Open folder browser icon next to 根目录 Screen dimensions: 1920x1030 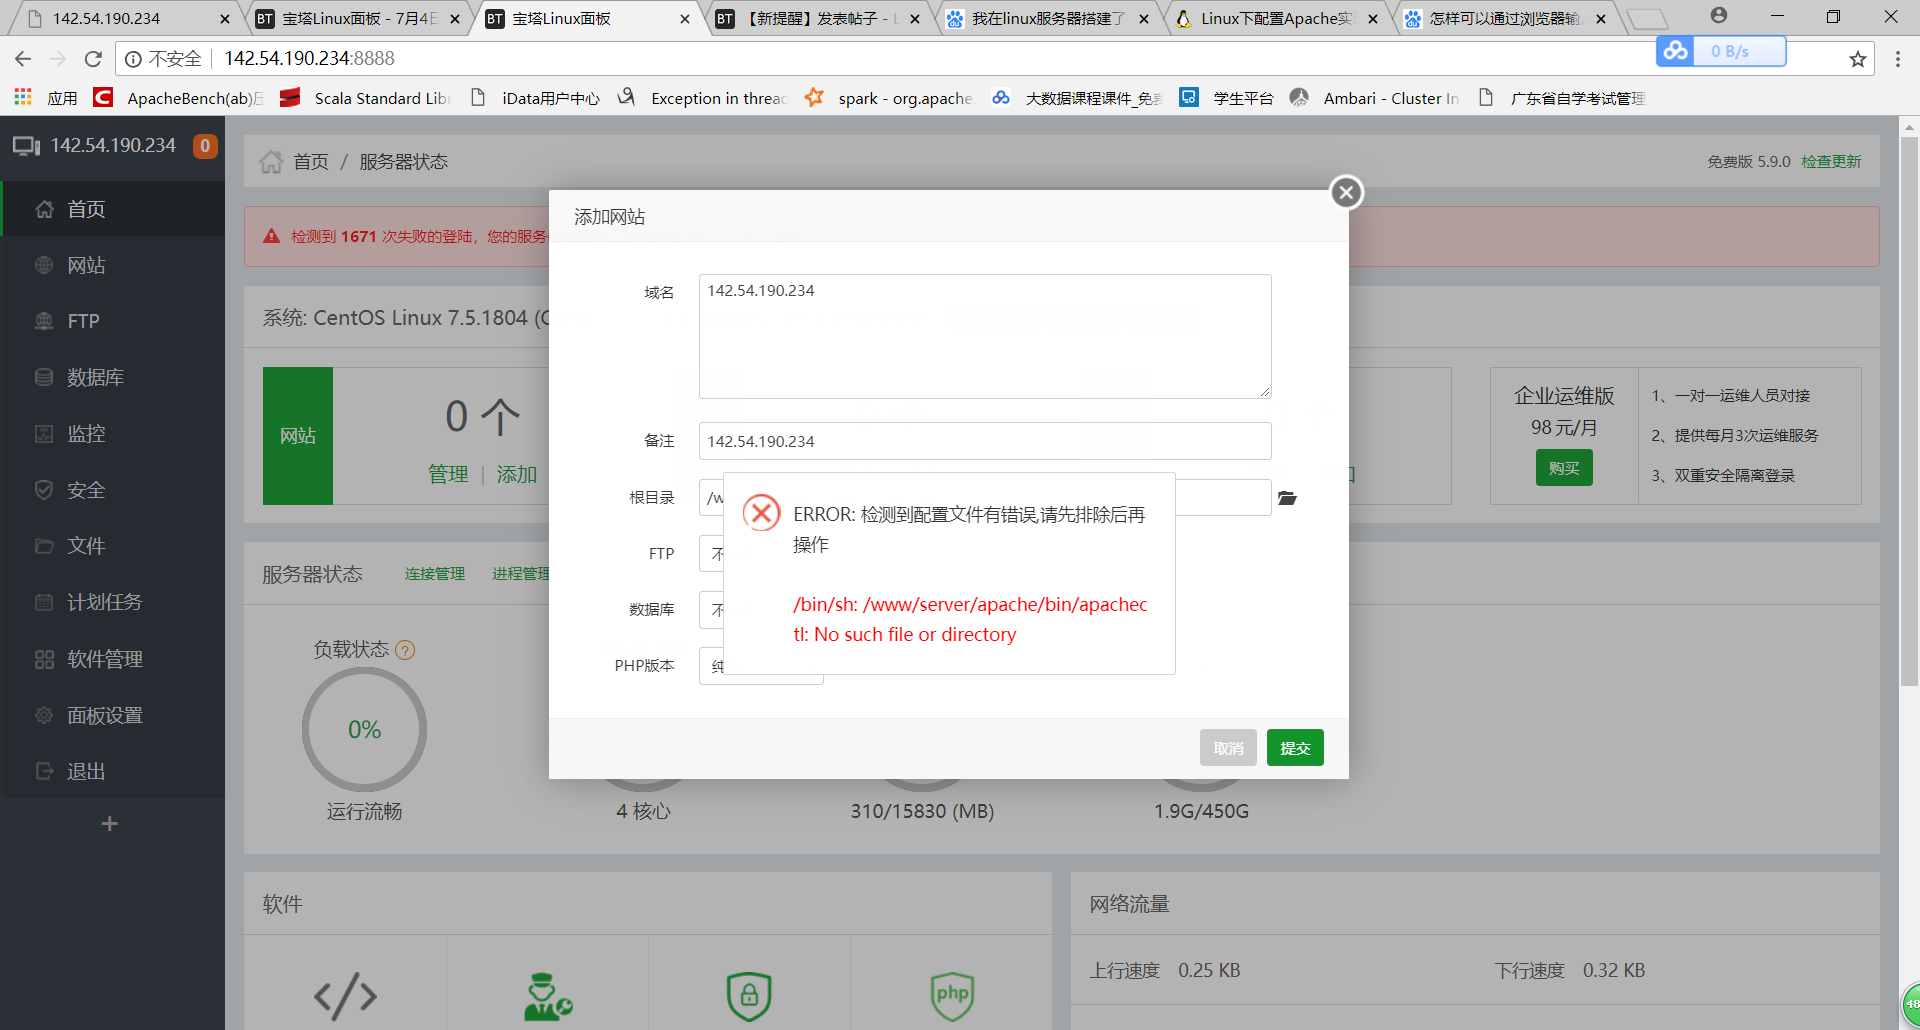point(1287,498)
